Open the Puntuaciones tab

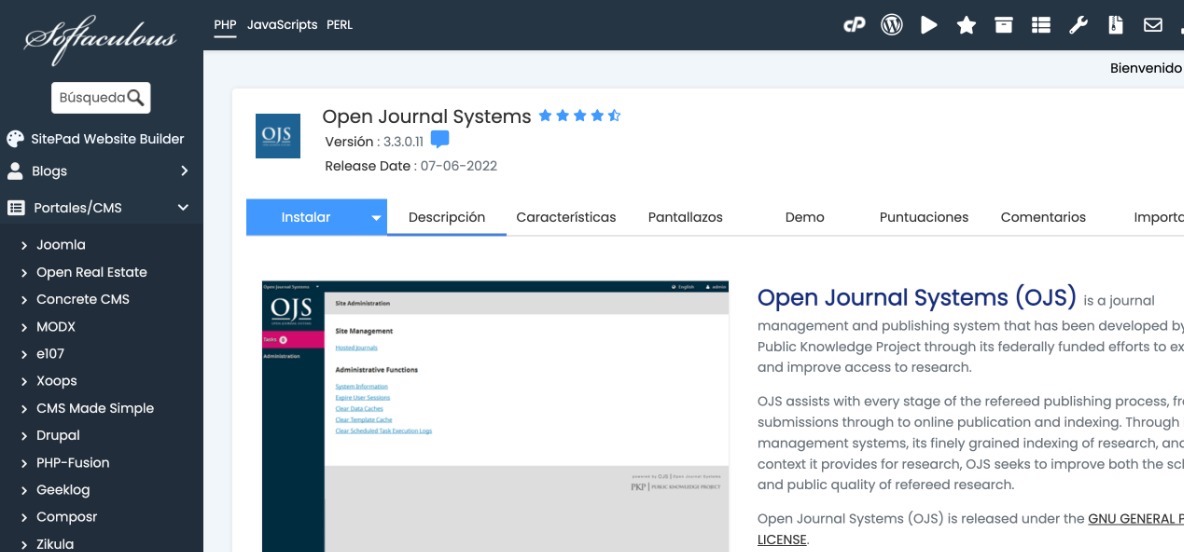(924, 217)
